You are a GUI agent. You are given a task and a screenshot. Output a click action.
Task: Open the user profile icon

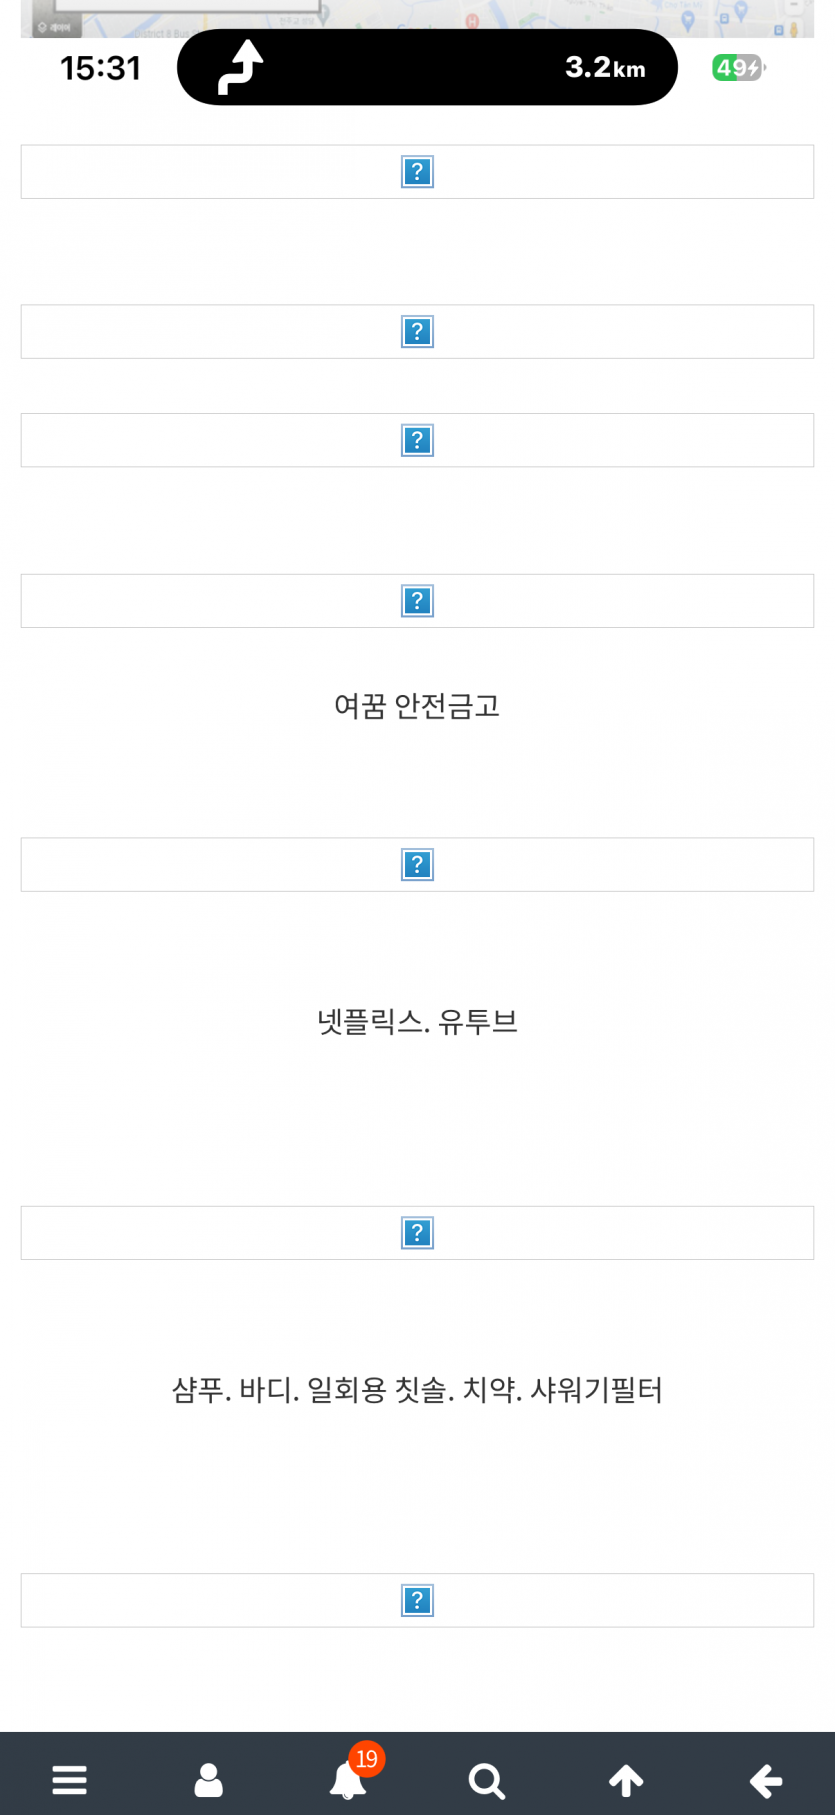pos(208,1780)
